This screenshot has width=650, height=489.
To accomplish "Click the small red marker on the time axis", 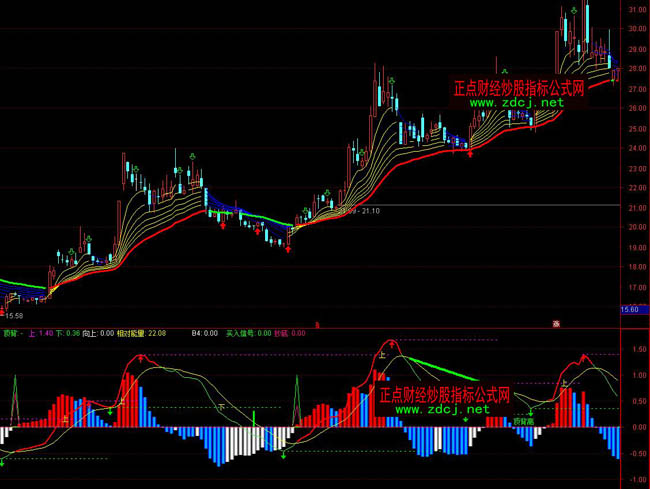I will tap(556, 323).
